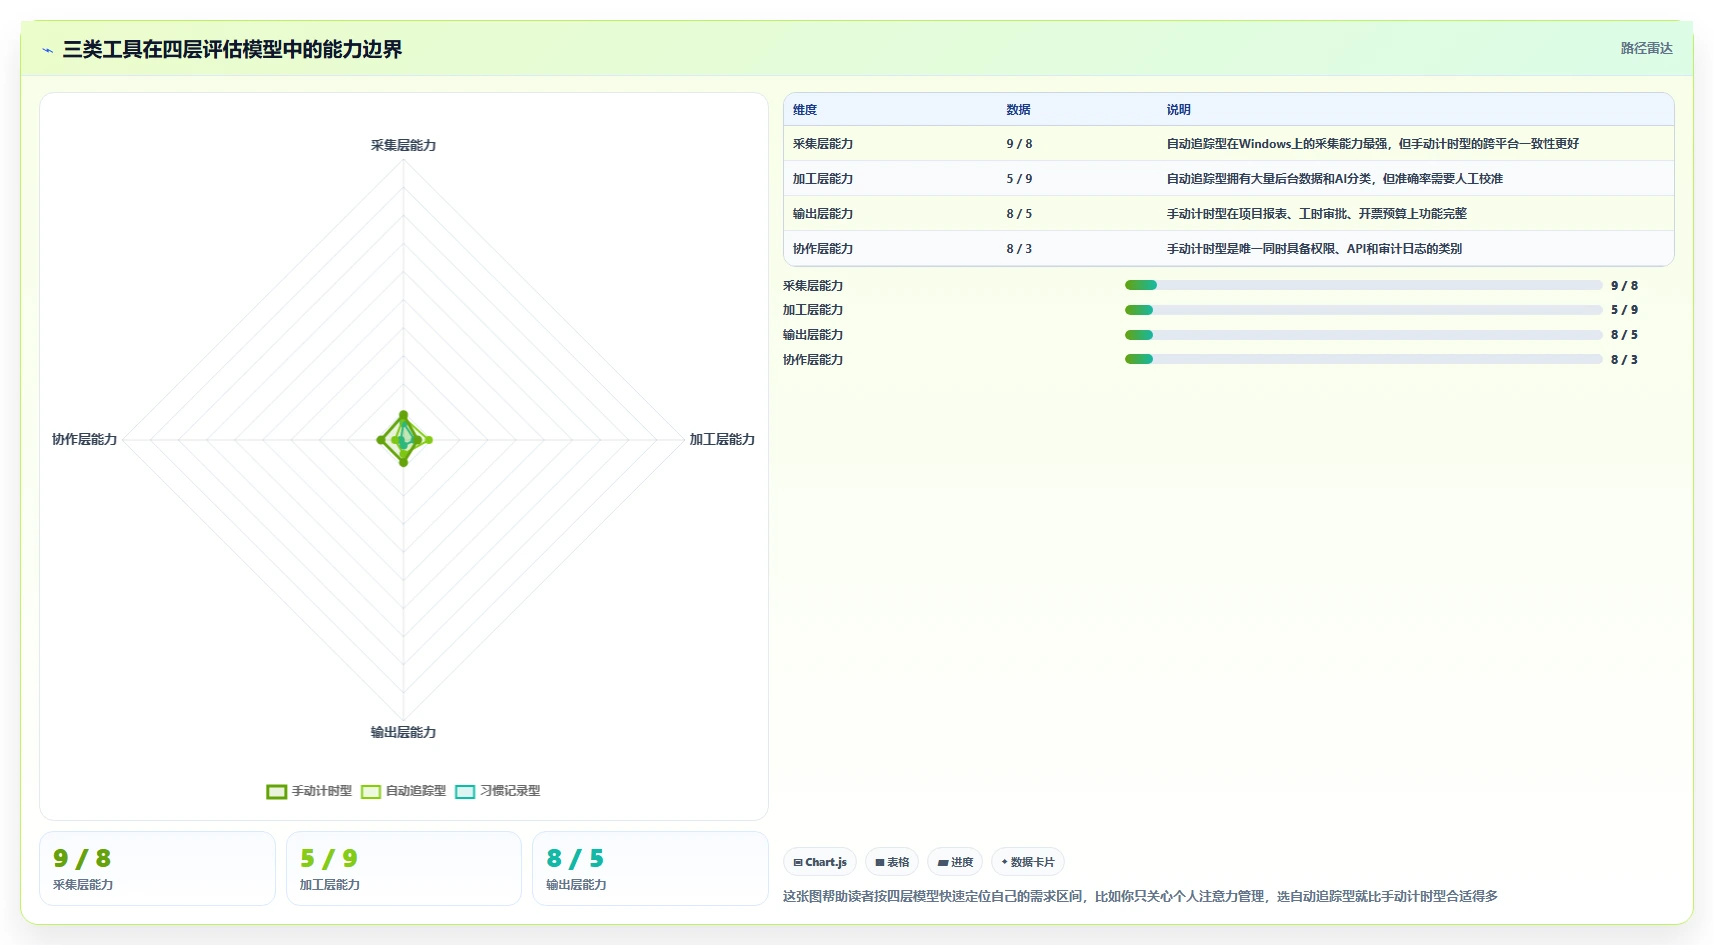Click the 加工层能力 cell in the table
The width and height of the screenshot is (1714, 945).
pos(823,179)
